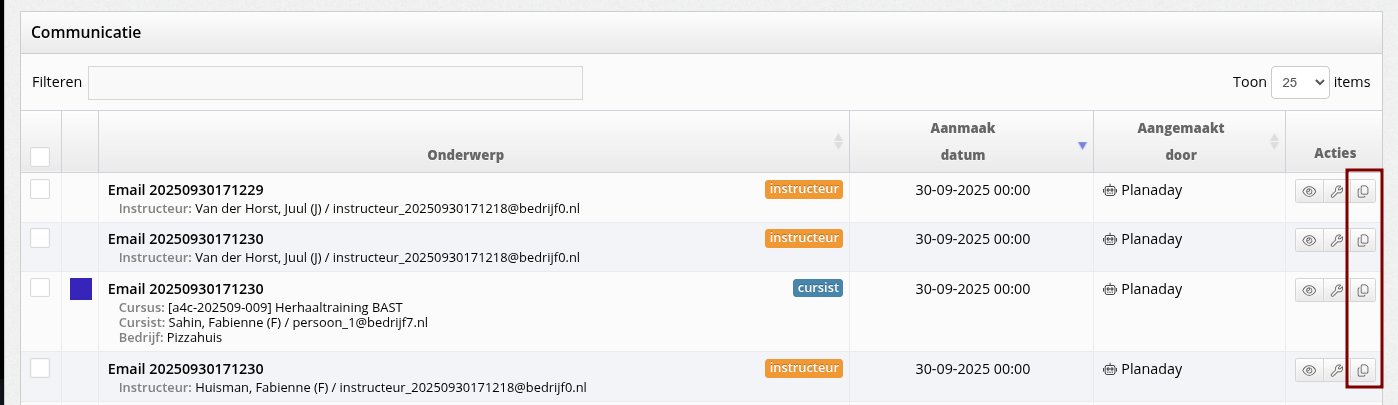
Task: Duplicate the Pizzahuis cursist email
Action: pos(1362,291)
